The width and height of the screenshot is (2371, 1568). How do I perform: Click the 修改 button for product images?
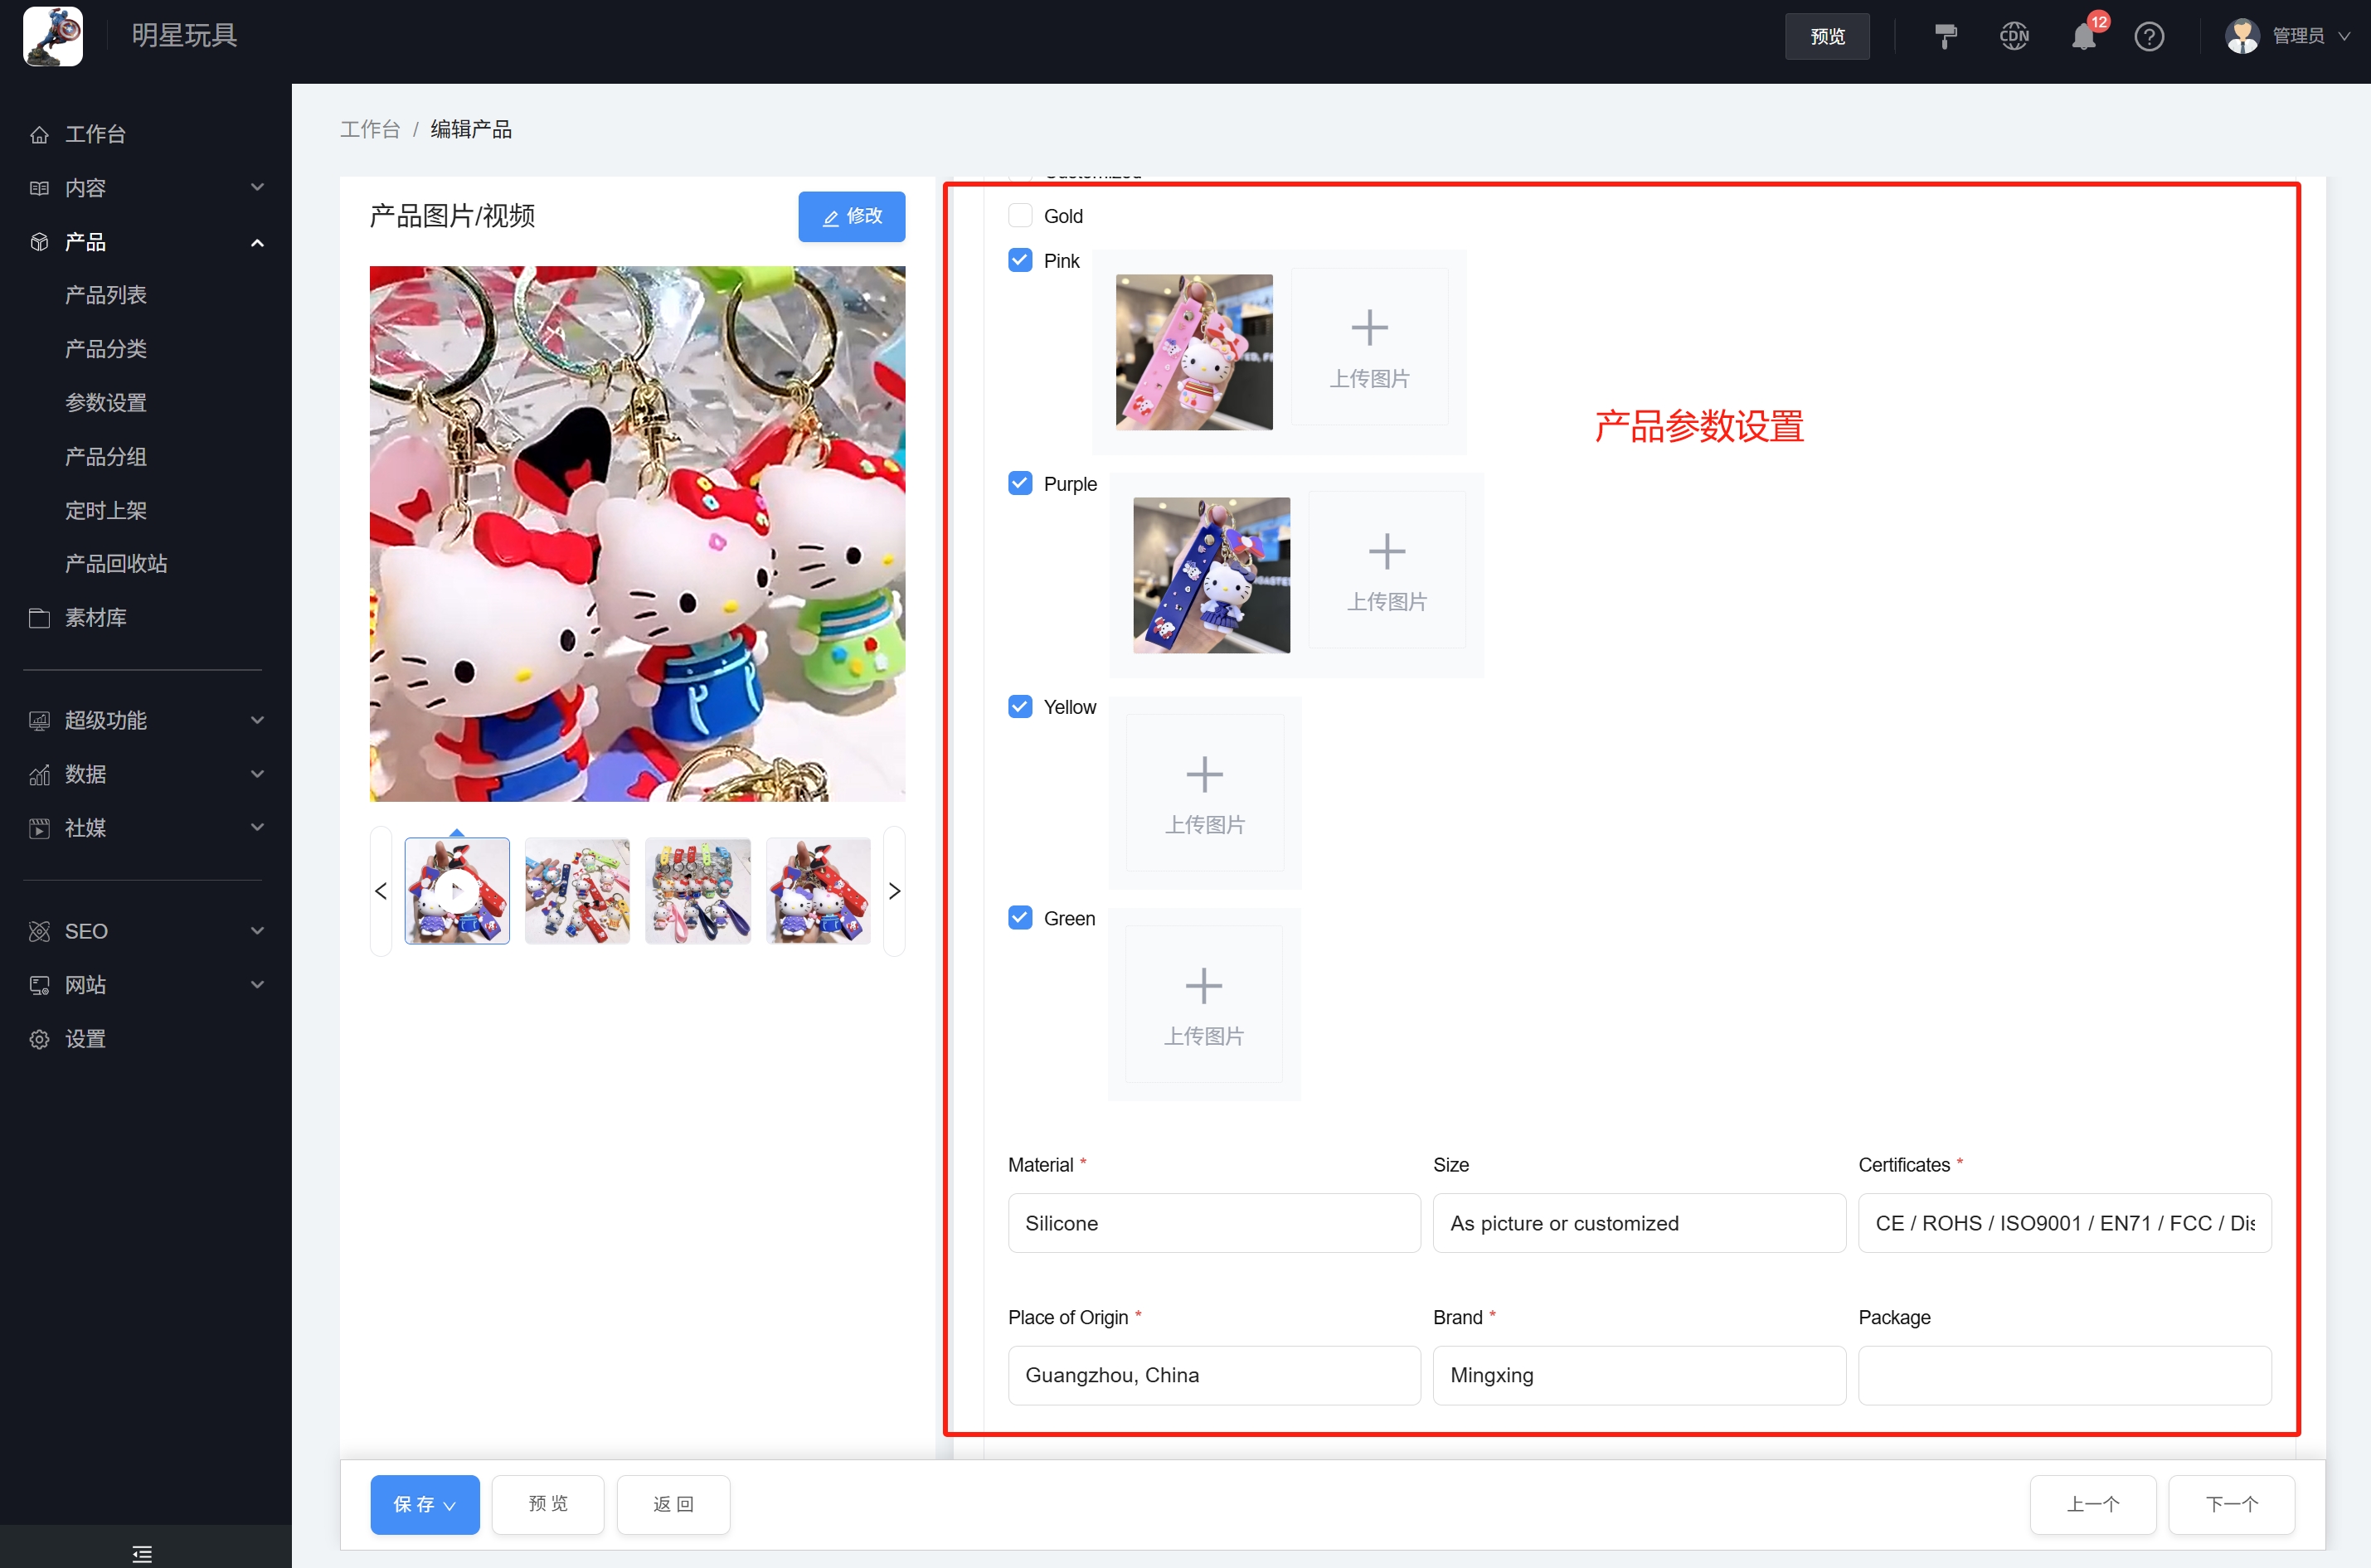click(x=851, y=216)
